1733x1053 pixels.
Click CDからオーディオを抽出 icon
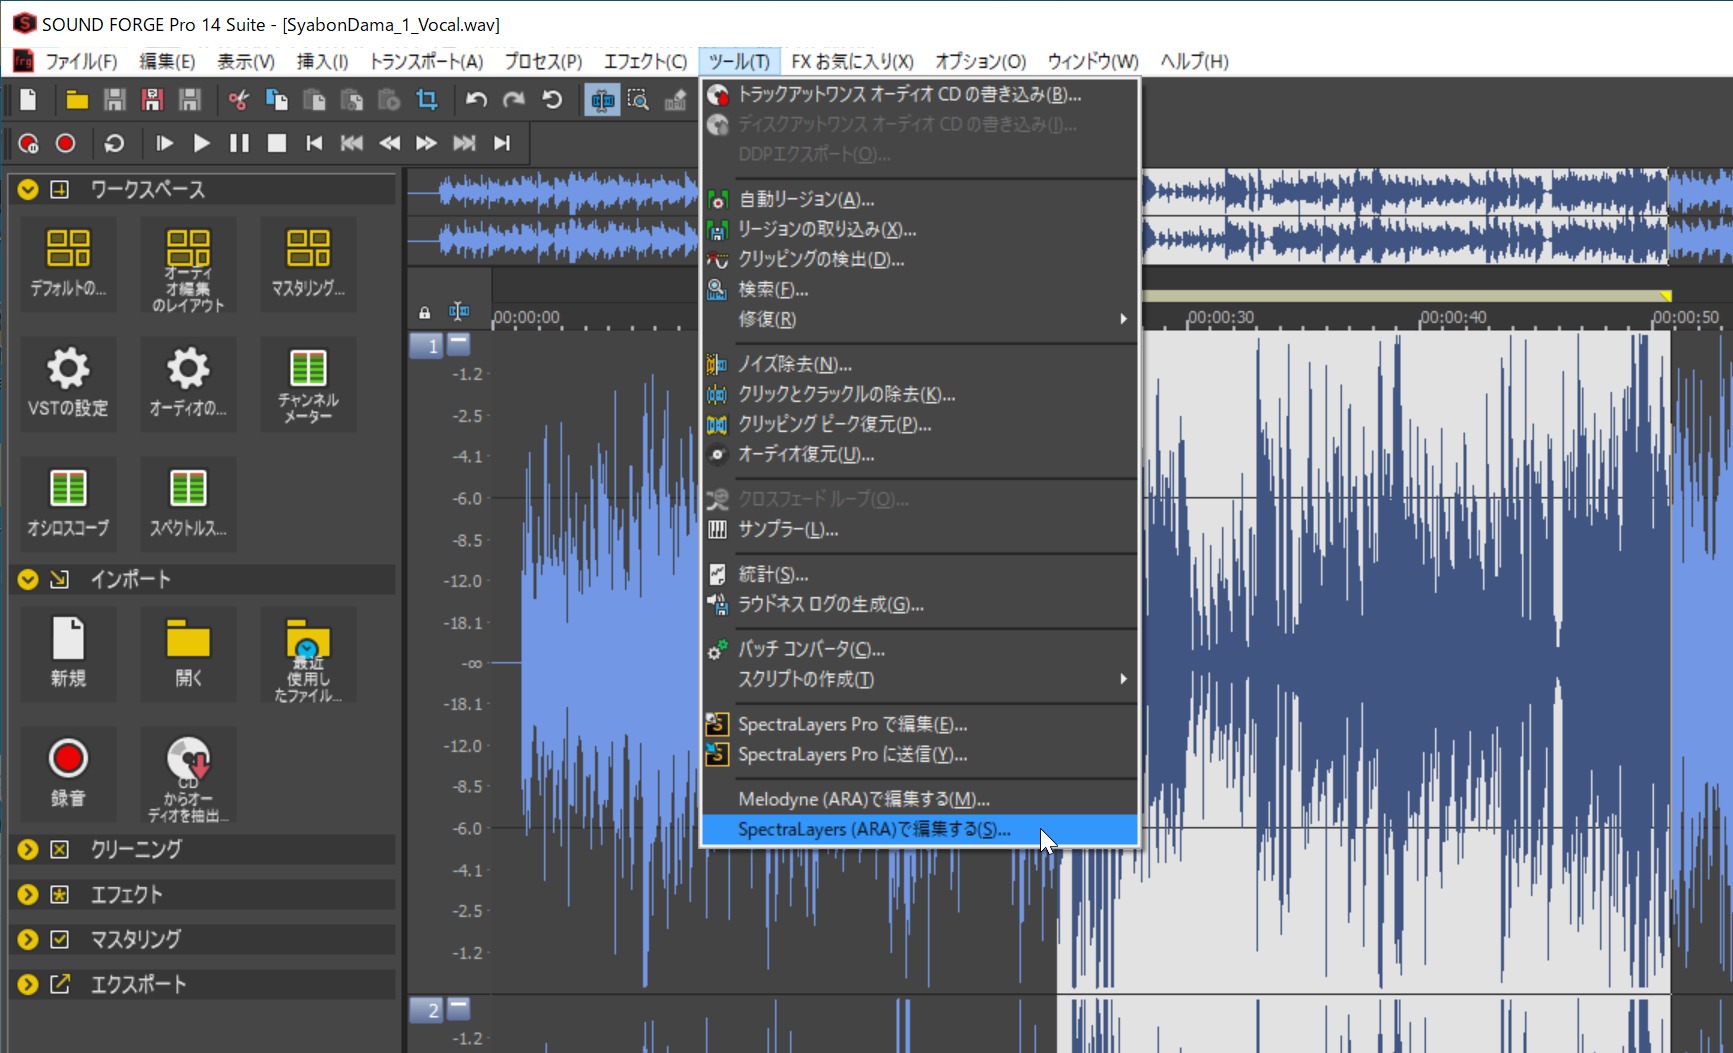click(x=188, y=774)
